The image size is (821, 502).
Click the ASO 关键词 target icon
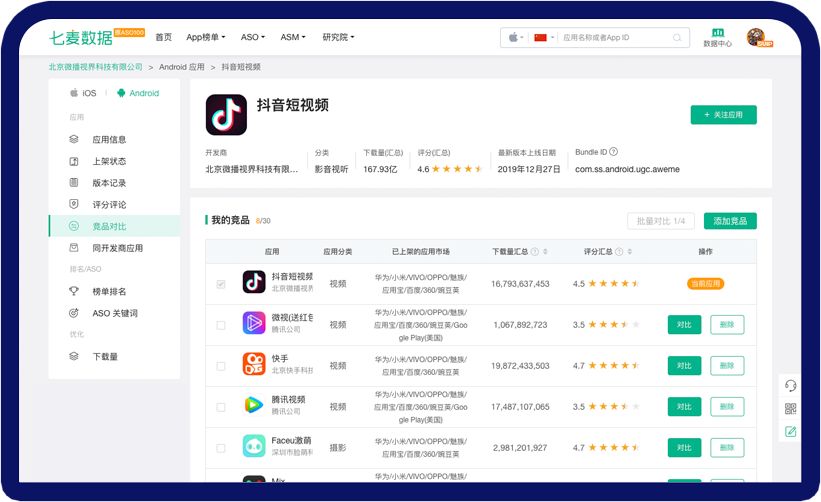(x=74, y=313)
